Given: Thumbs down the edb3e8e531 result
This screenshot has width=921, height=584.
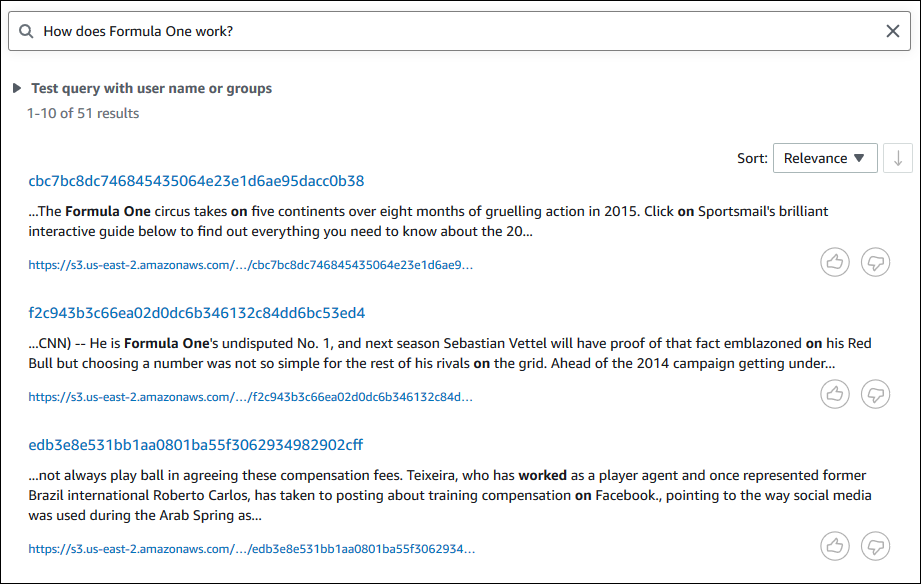Looking at the screenshot, I should pyautogui.click(x=875, y=546).
